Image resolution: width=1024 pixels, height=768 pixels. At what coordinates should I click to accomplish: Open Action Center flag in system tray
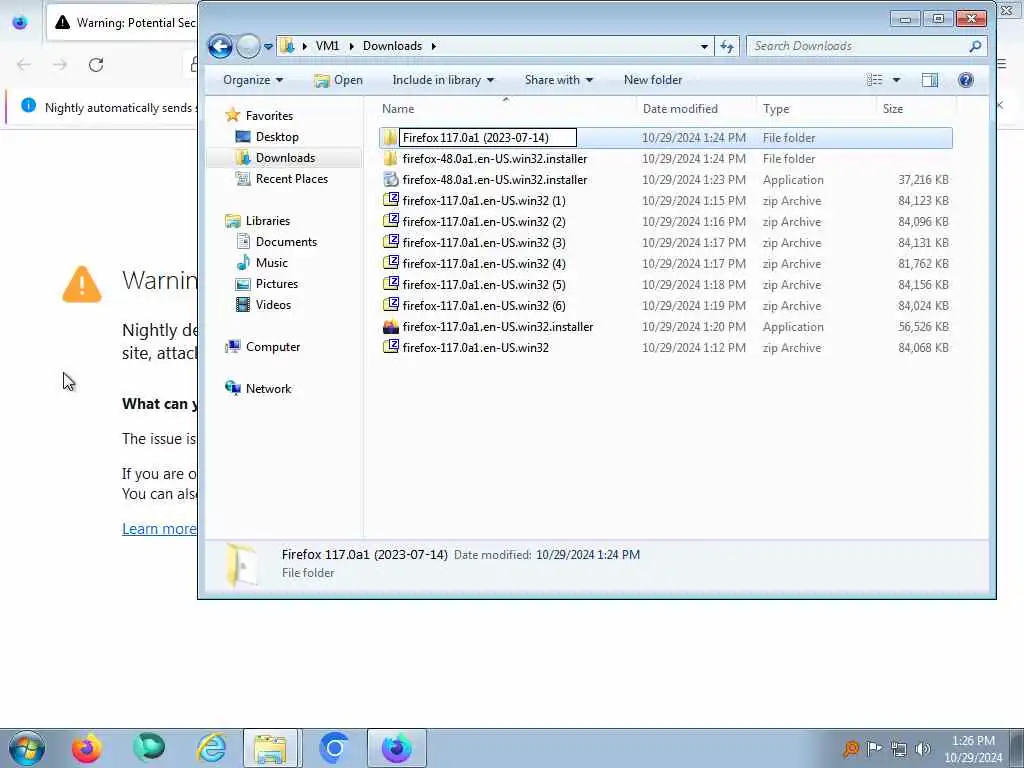point(874,749)
